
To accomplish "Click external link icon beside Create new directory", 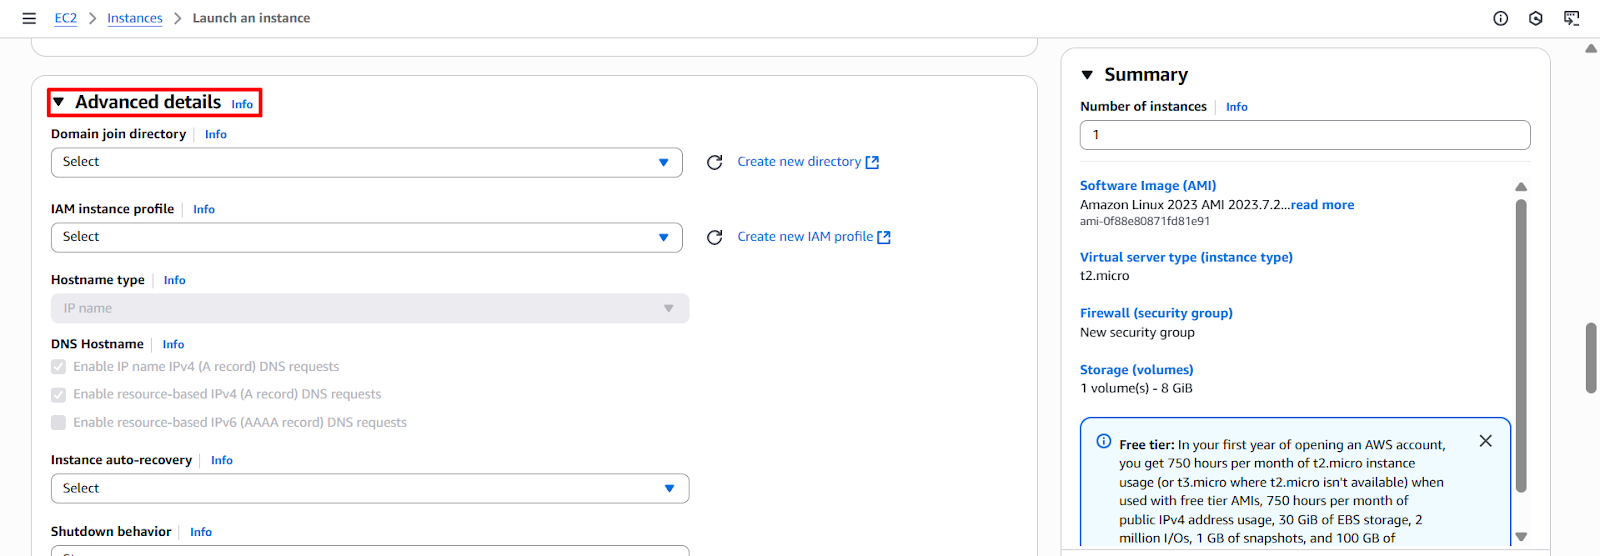I will coord(872,162).
